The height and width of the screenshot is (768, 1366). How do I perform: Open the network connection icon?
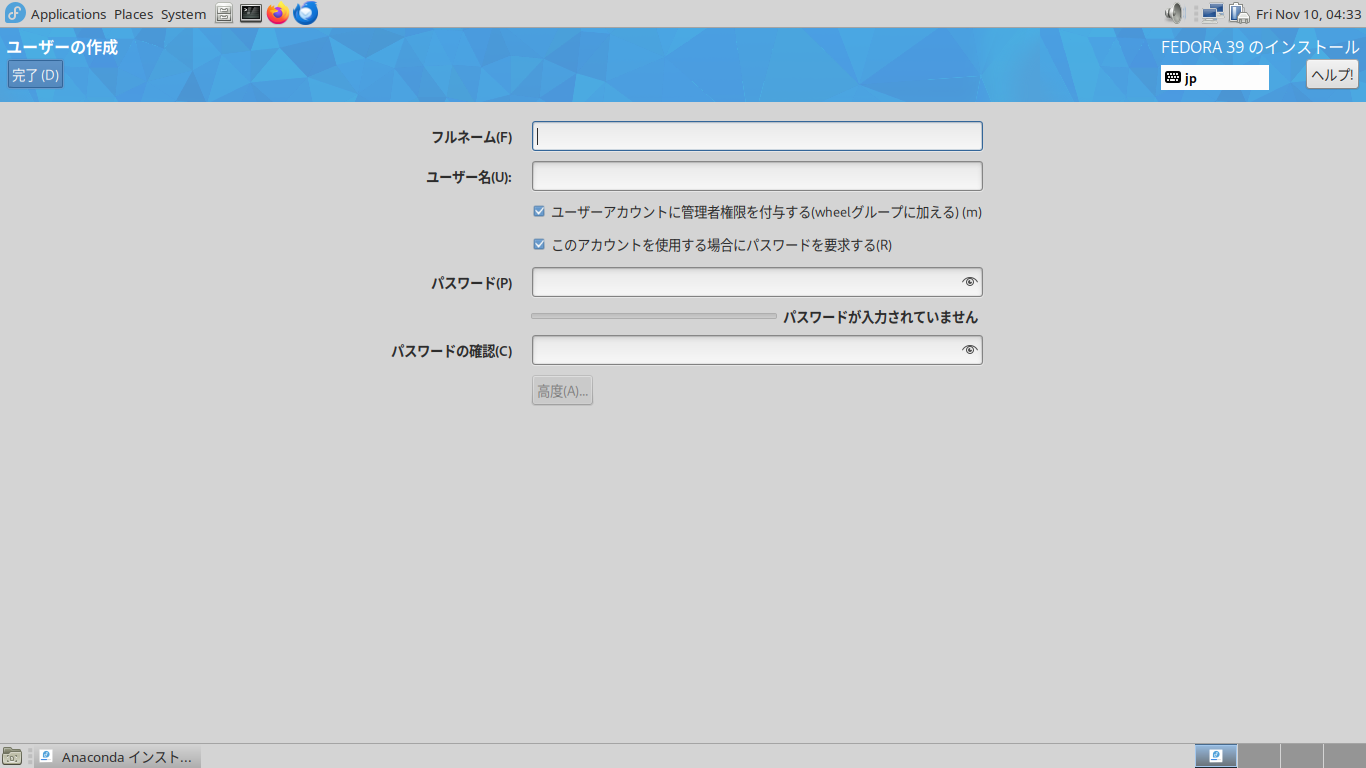click(1213, 14)
